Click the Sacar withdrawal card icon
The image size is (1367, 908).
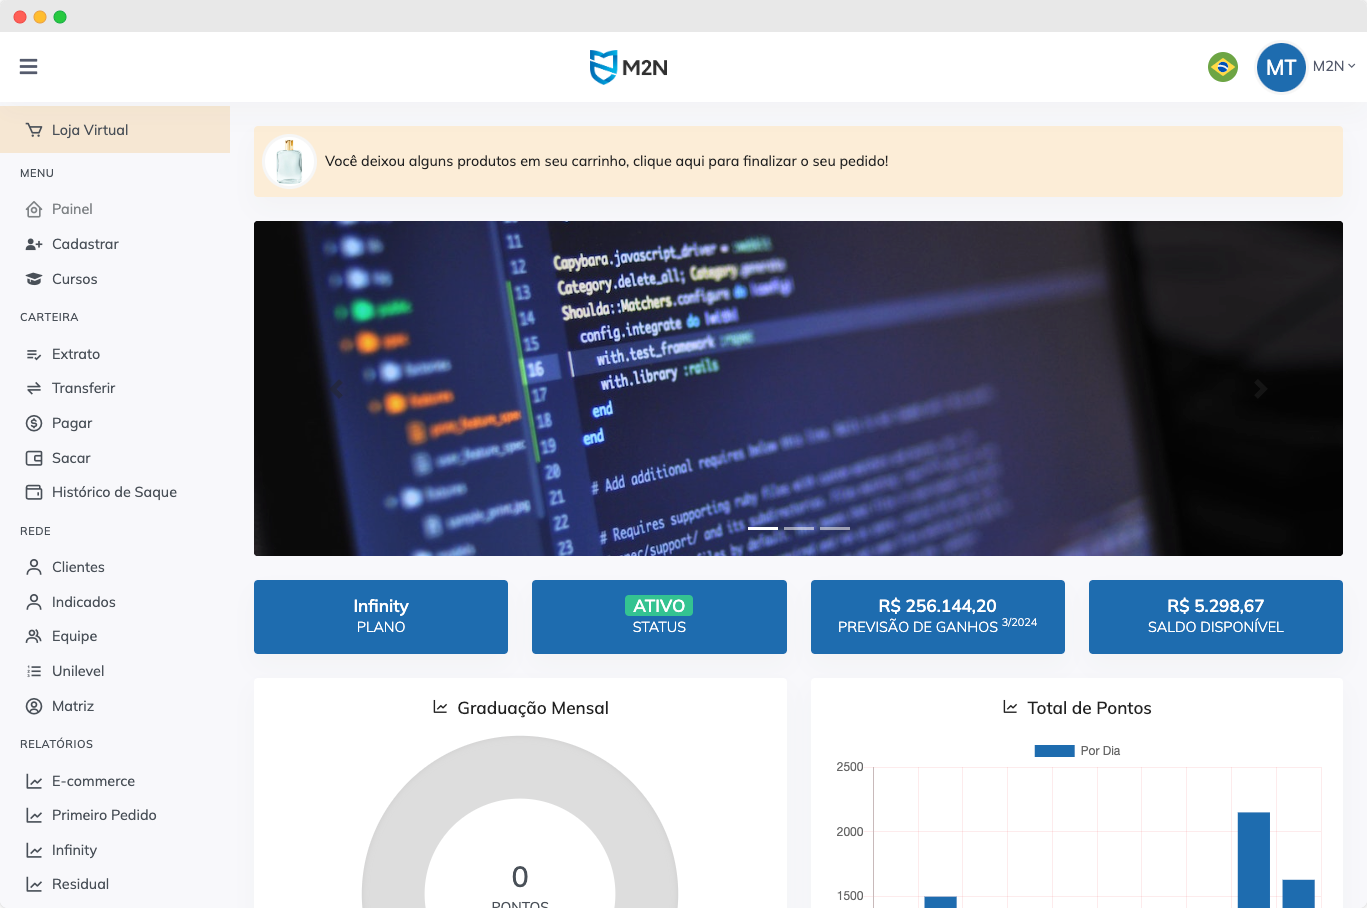point(33,457)
